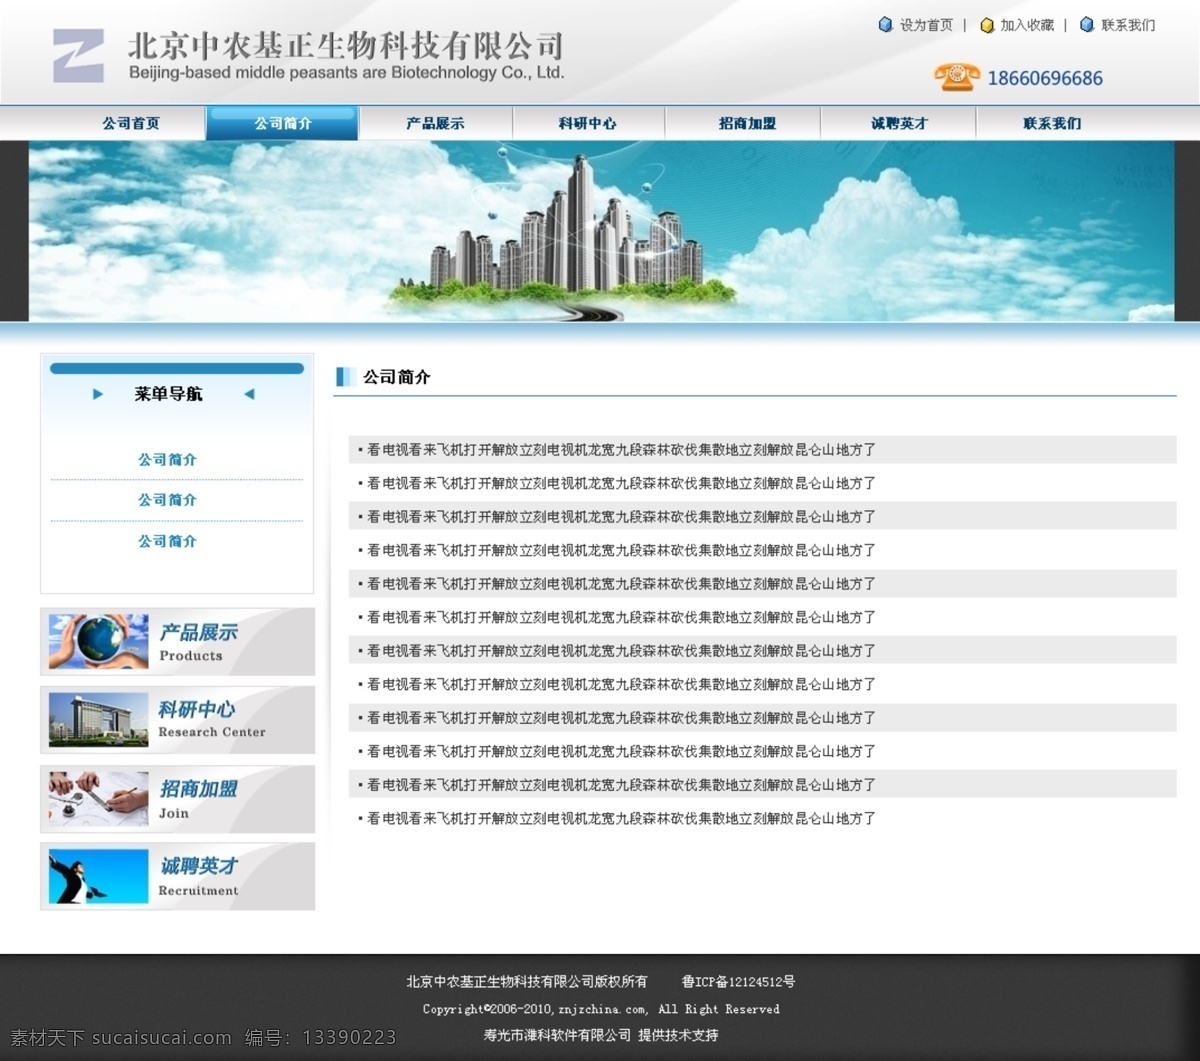This screenshot has height=1061, width=1200.
Task: Click 寿光市潍科软件有限公司 in the footer
Action: (557, 1035)
